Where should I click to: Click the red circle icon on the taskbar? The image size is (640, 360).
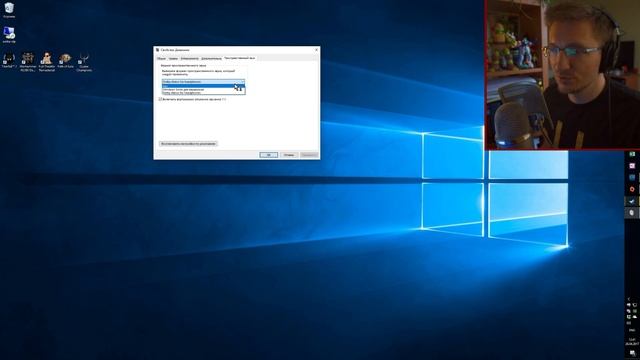click(632, 189)
